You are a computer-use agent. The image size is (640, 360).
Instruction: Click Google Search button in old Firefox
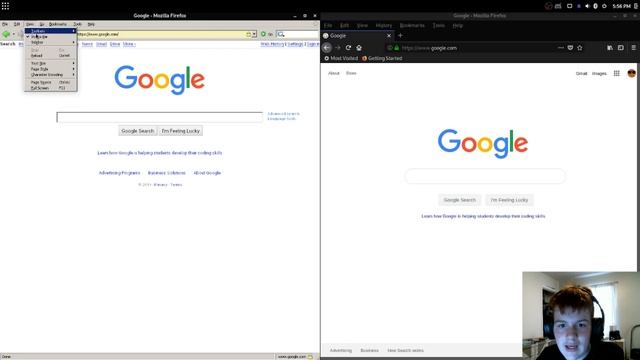(x=138, y=131)
